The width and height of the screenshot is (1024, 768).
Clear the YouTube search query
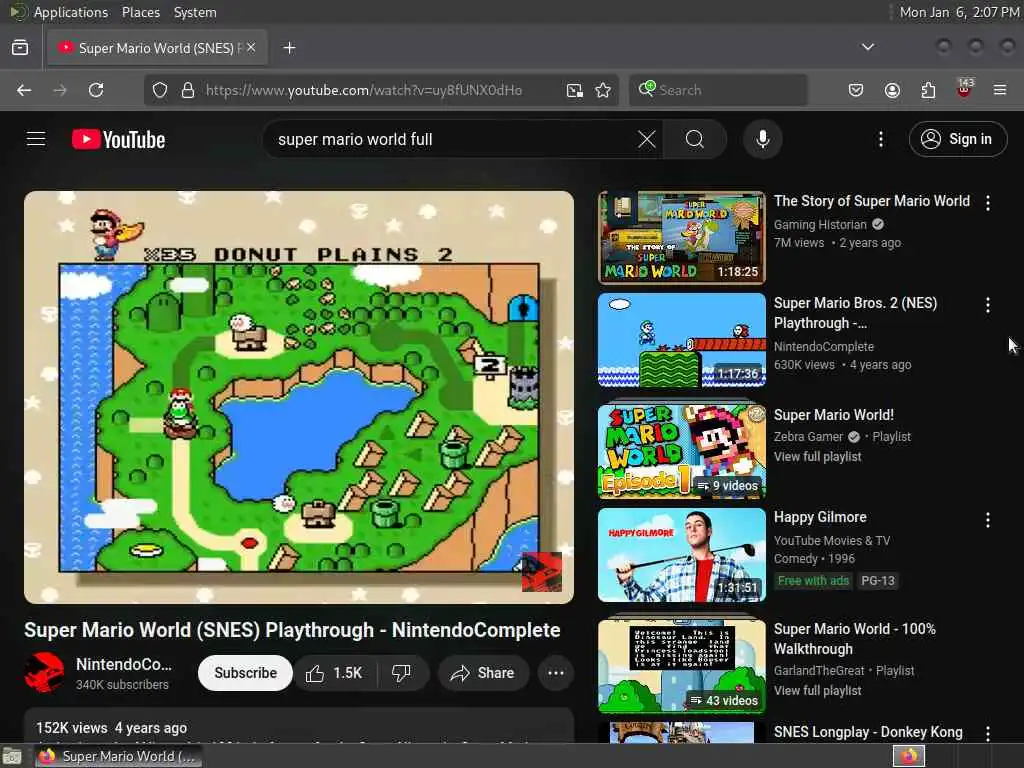click(x=647, y=139)
